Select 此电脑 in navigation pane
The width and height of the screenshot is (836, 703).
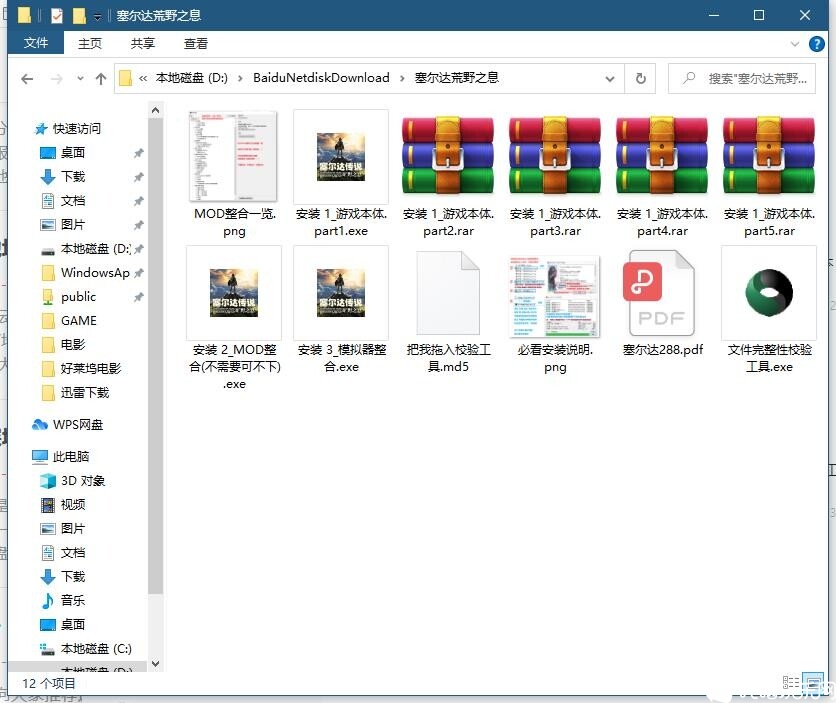pos(70,457)
